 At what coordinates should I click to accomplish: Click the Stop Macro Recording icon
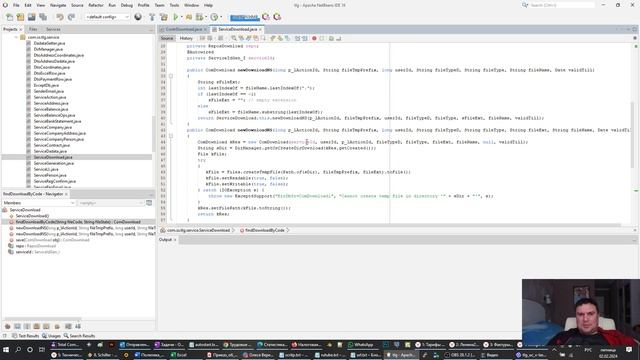(x=322, y=38)
